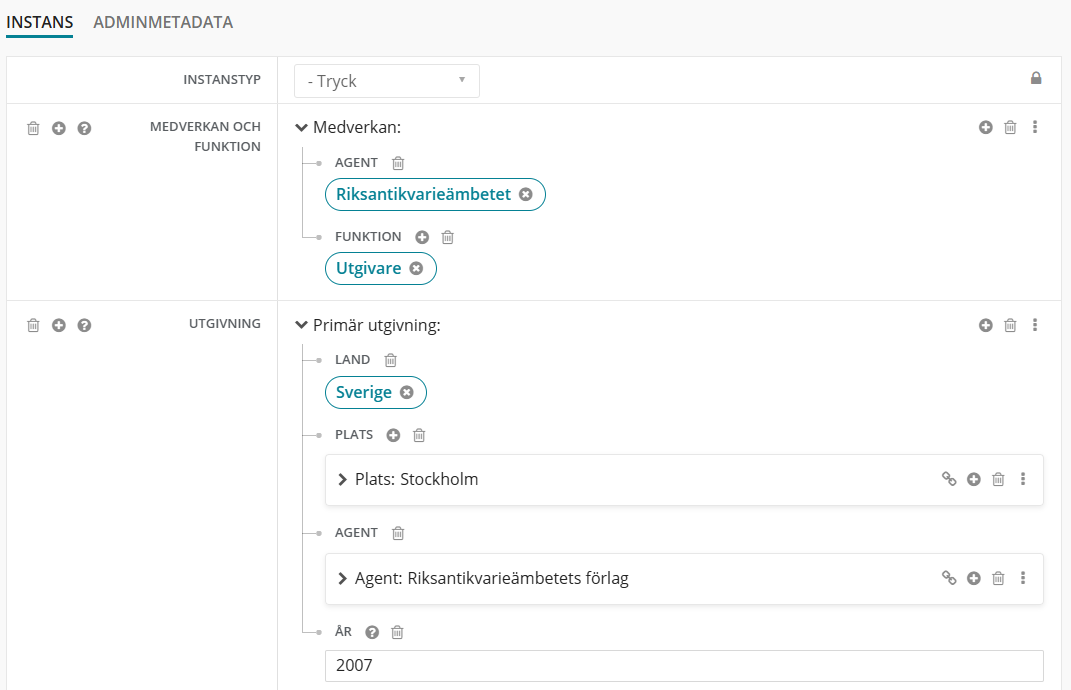This screenshot has height=690, width=1071.
Task: Collapse the Medverkan section
Action: click(301, 128)
